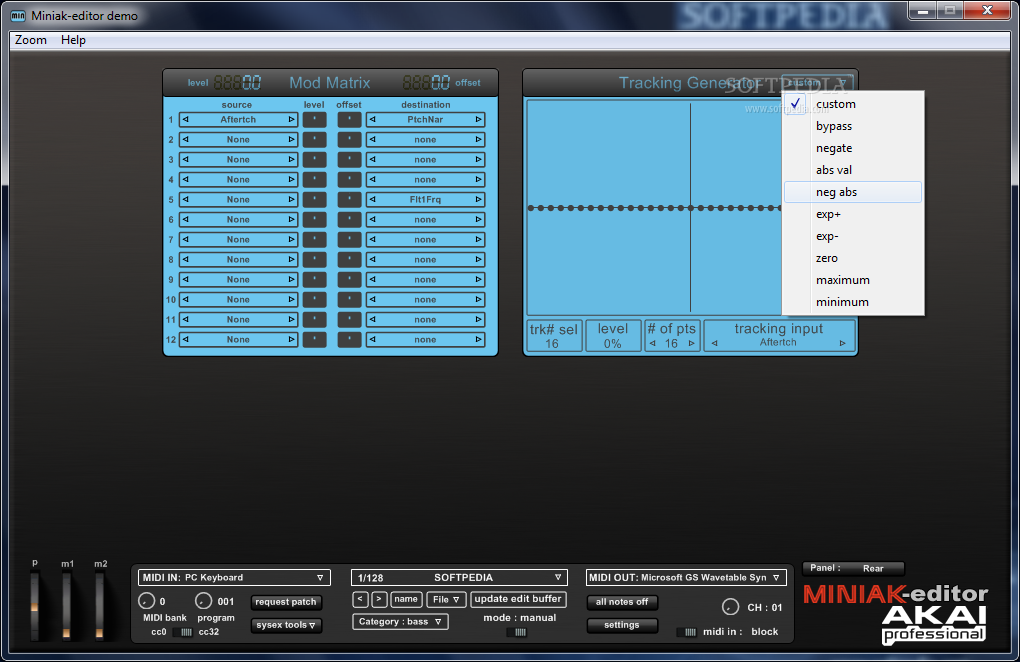
Task: Select next source for Mod Matrix row 1
Action: (291, 120)
